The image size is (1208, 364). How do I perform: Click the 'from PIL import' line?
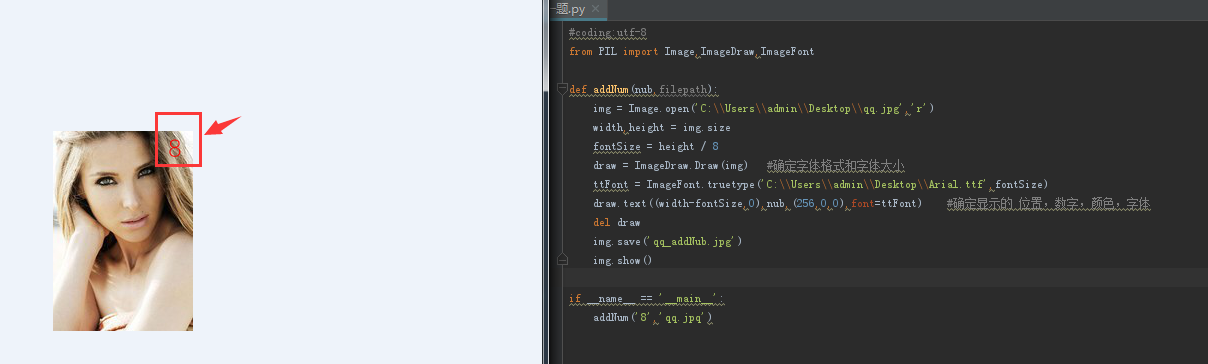(x=691, y=51)
